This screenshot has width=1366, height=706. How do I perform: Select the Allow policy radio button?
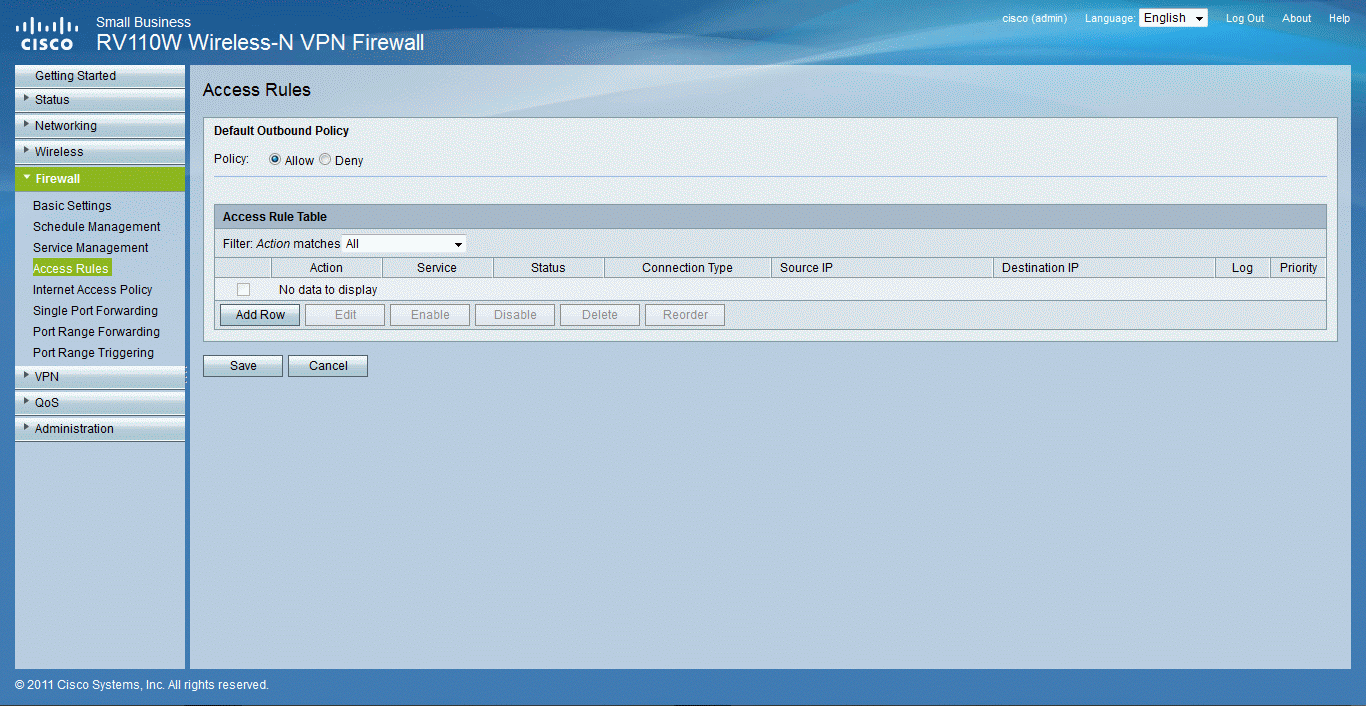point(275,159)
